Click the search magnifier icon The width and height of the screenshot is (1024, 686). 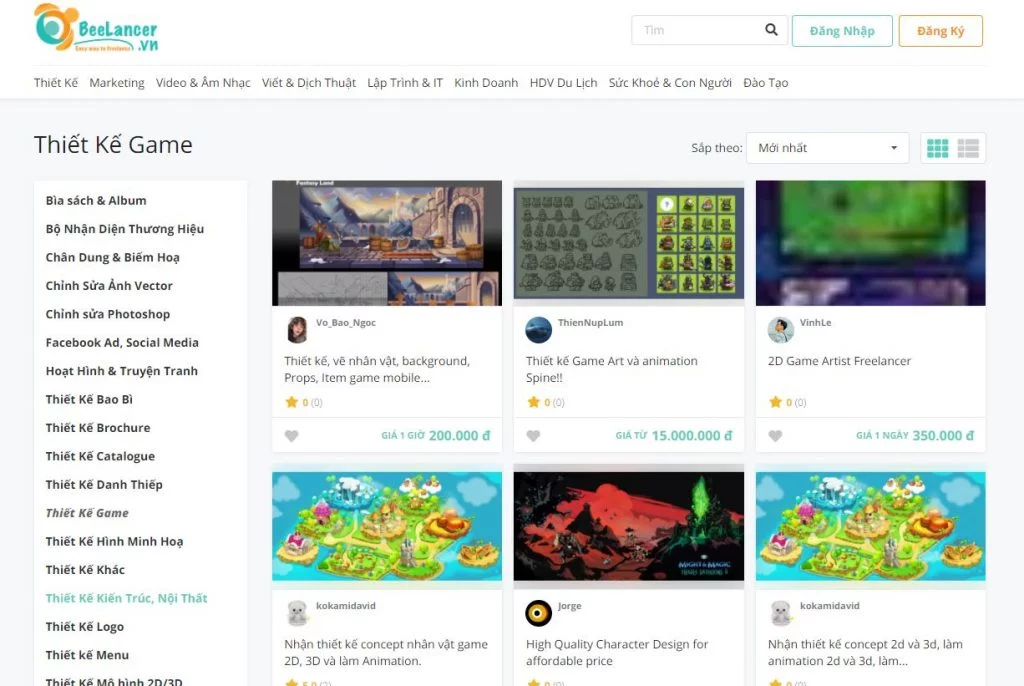[771, 30]
